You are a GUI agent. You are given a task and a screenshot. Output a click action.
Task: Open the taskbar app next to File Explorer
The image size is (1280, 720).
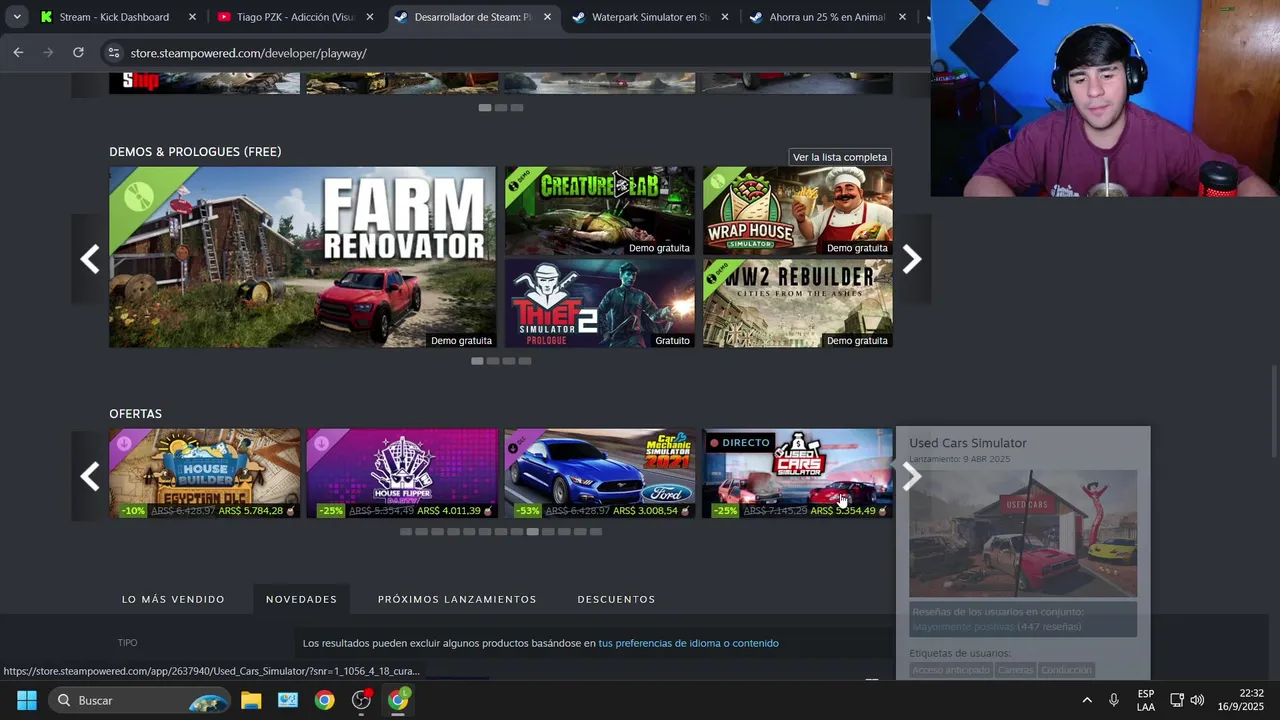coord(288,700)
